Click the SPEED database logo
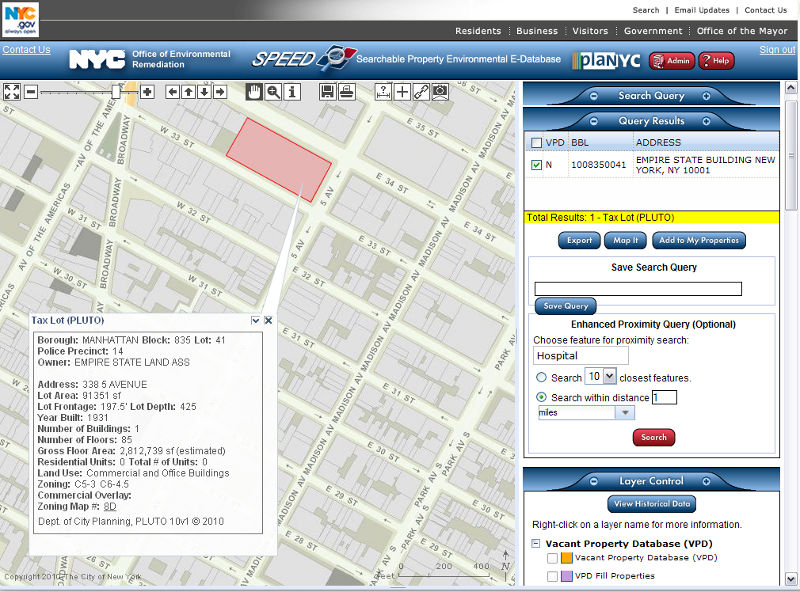Viewport: 800px width, 592px height. pyautogui.click(x=304, y=59)
